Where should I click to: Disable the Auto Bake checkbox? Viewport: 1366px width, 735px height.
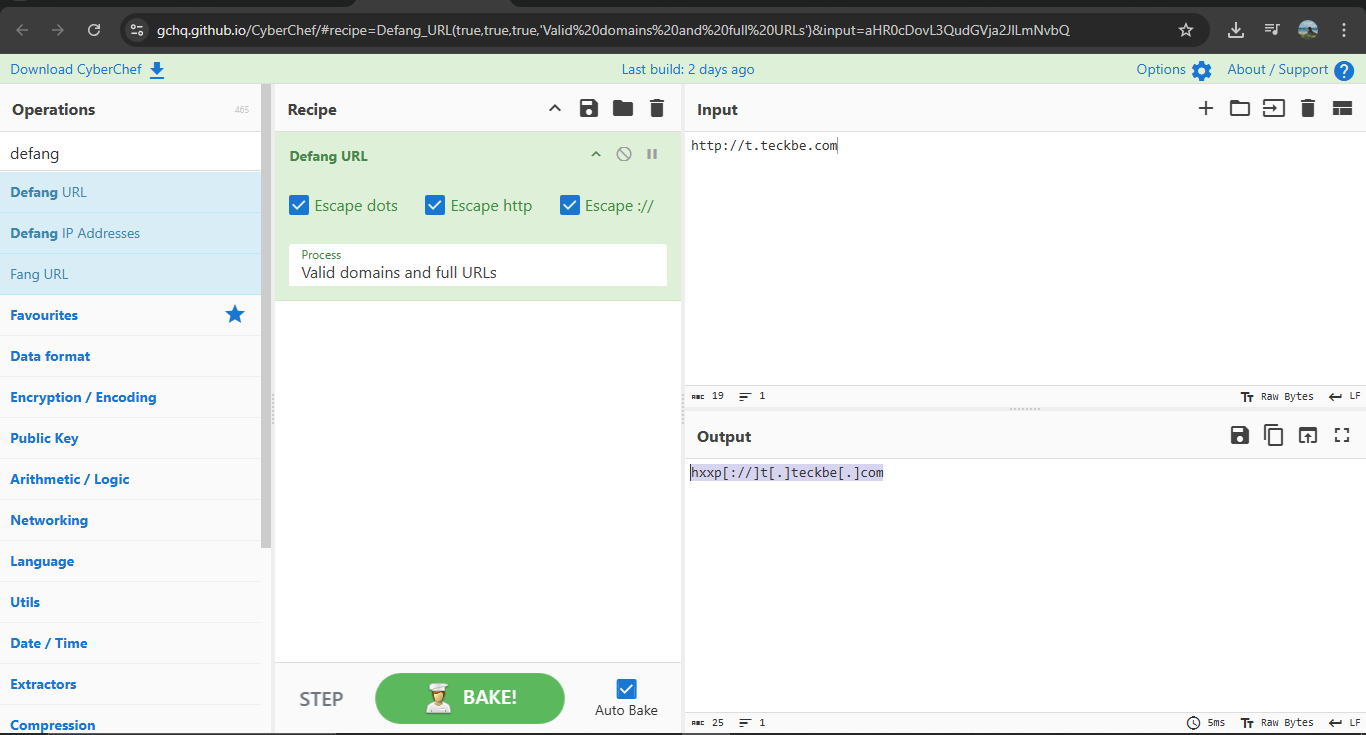click(x=627, y=689)
